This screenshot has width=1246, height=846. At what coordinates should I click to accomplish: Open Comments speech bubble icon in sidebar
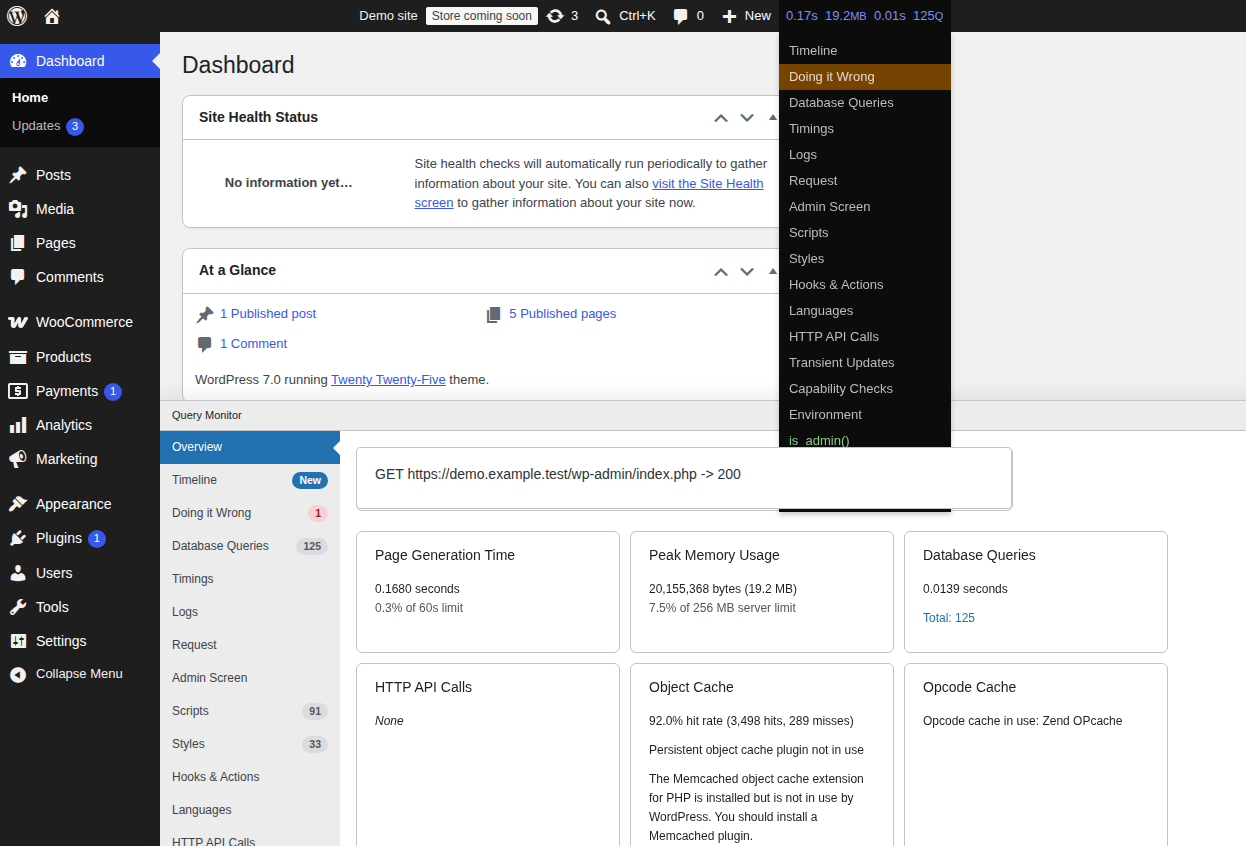tap(18, 277)
